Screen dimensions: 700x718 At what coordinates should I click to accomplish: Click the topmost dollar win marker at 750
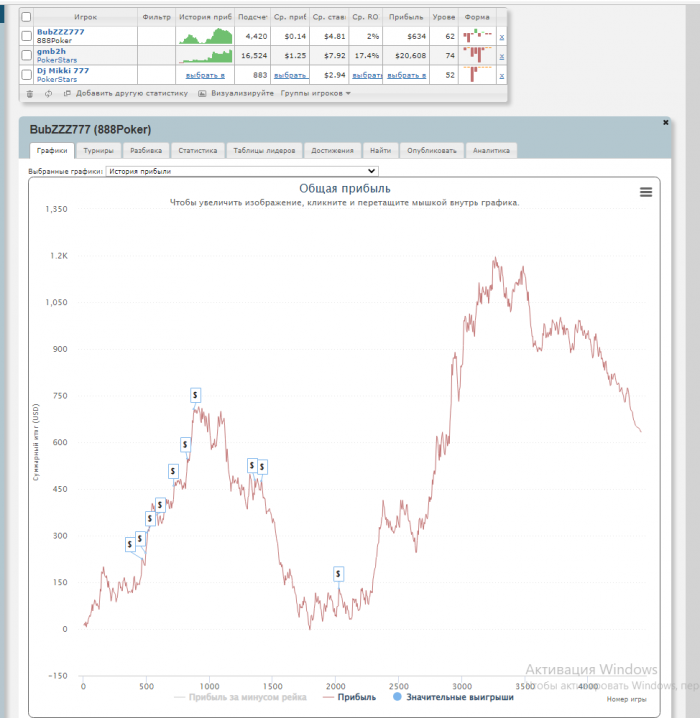[x=195, y=395]
